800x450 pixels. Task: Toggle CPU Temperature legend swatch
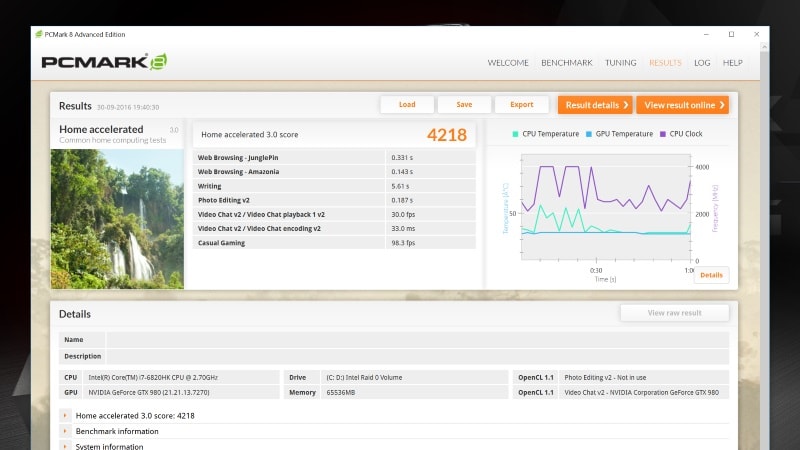(x=515, y=134)
